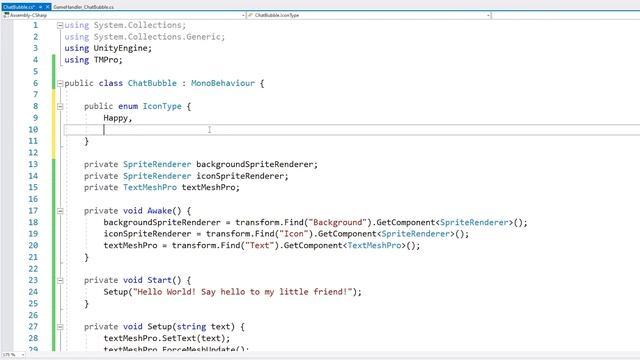The height and width of the screenshot is (360, 640).
Task: Collapse the IconType enum at line 8
Action: click(60, 107)
